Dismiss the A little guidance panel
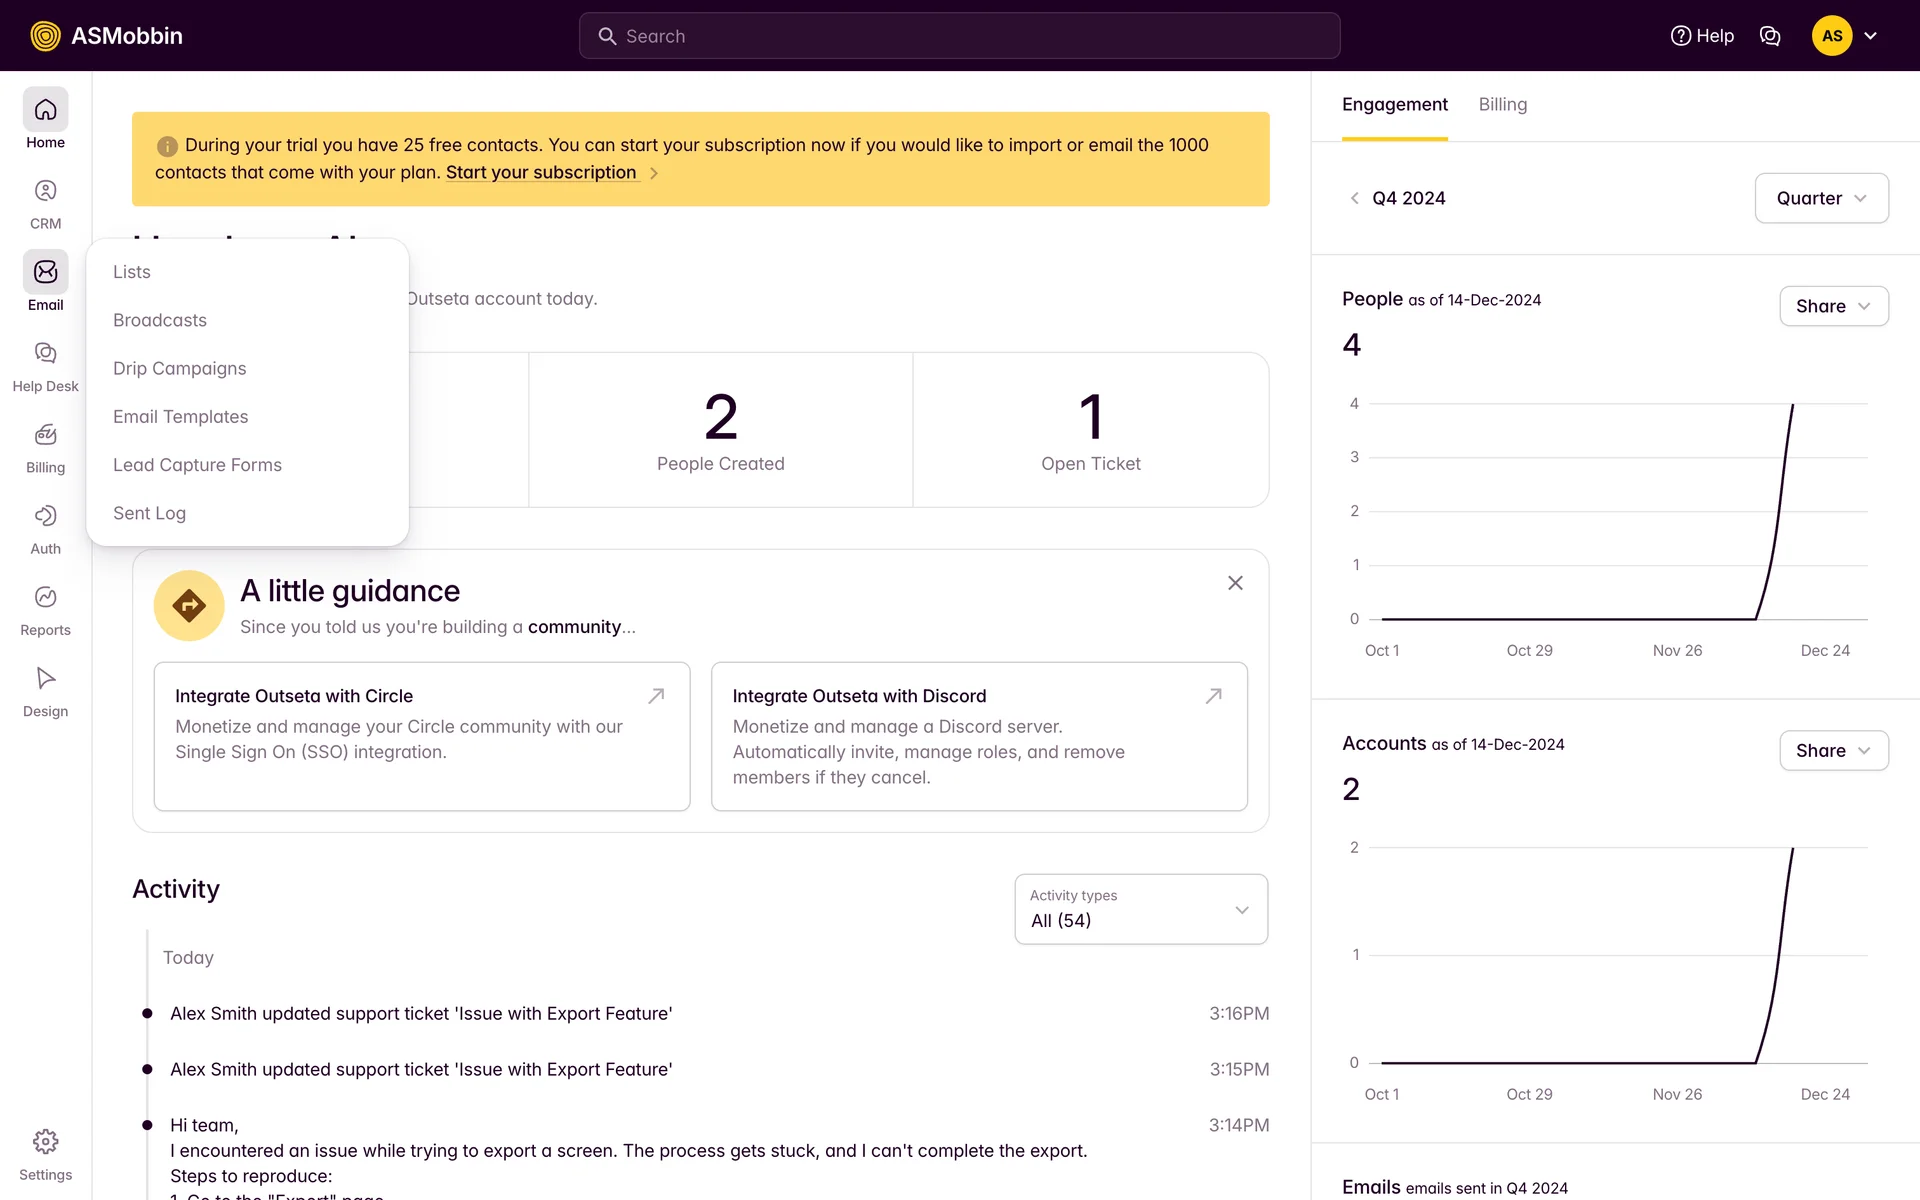The width and height of the screenshot is (1920, 1200). pyautogui.click(x=1235, y=583)
